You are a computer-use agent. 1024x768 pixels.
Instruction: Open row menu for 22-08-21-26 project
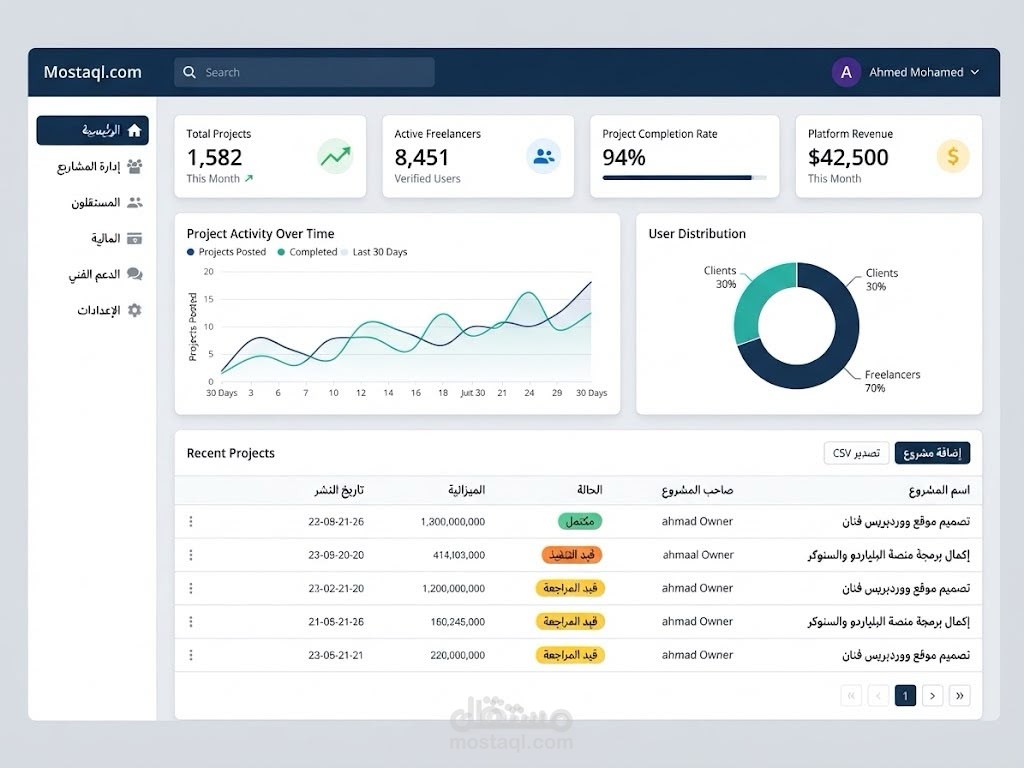click(191, 521)
